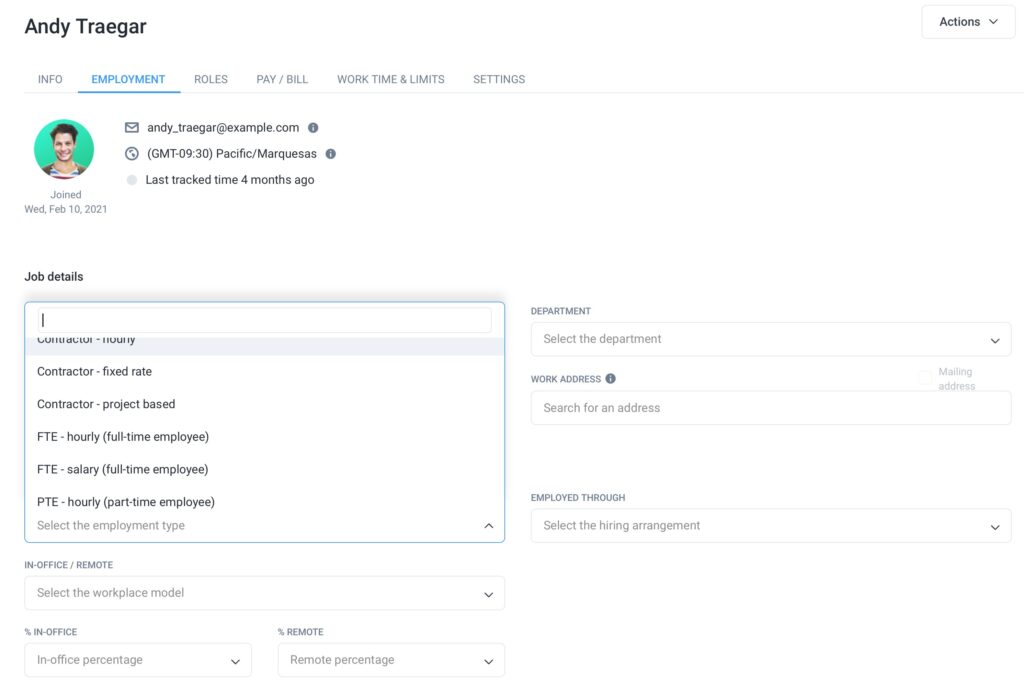Select FTE - salary (full-time employee)
The height and width of the screenshot is (694, 1024).
[123, 470]
